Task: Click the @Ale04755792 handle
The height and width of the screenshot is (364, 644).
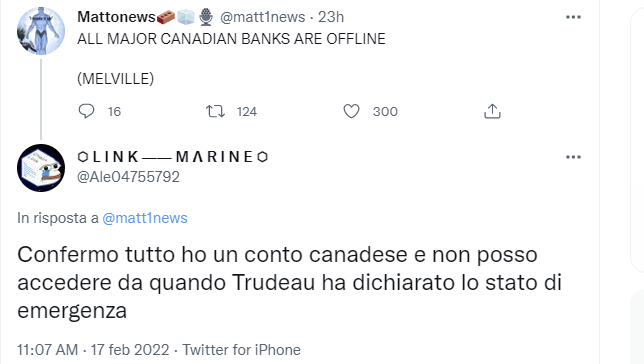Action: [128, 177]
